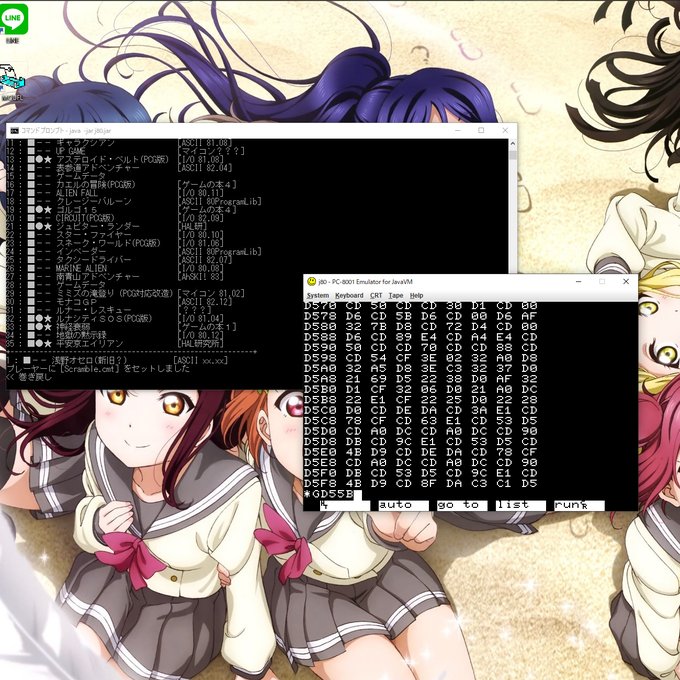Click the 'C1' byte in the D5F8 row
680x680 pixels.
504,484
